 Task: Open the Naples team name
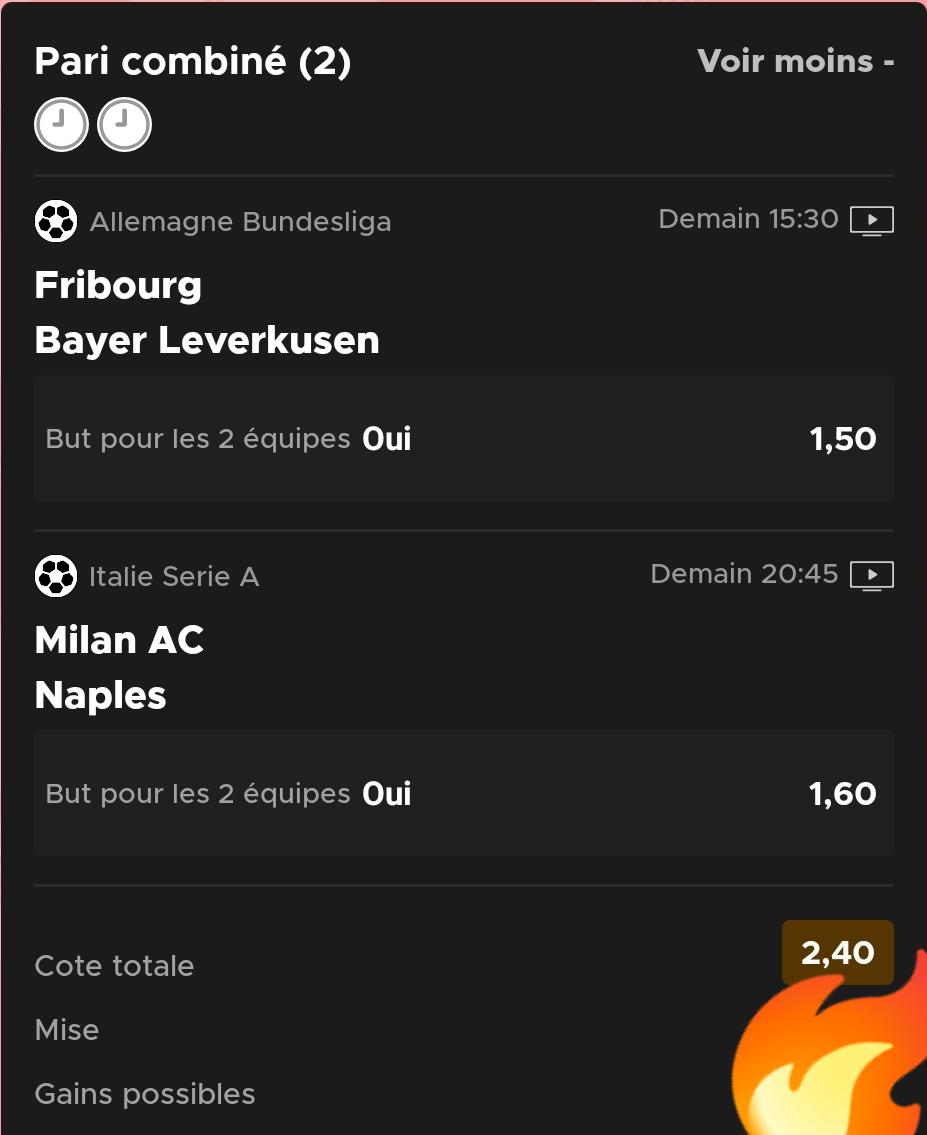pos(100,695)
